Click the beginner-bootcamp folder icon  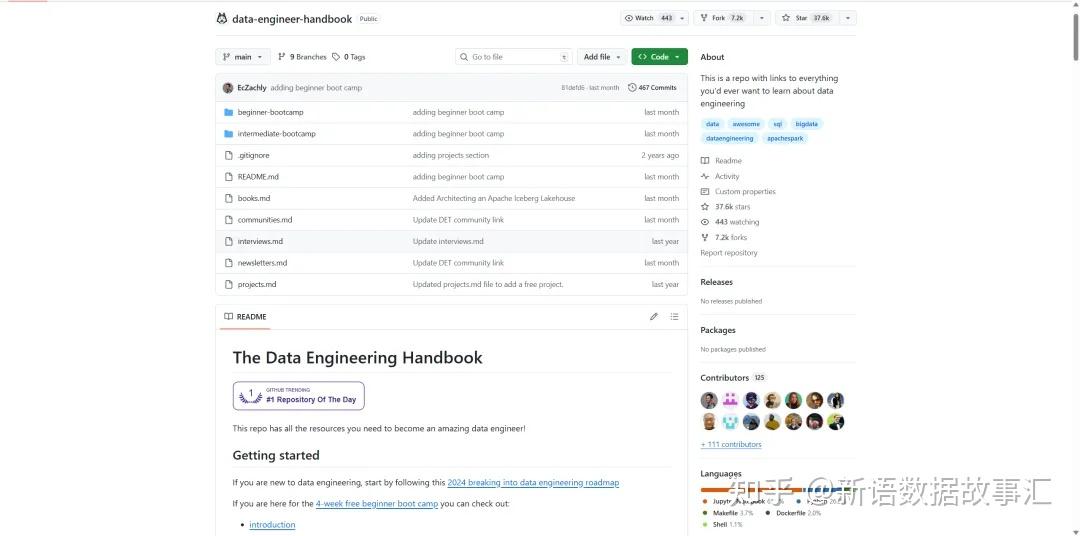[229, 112]
